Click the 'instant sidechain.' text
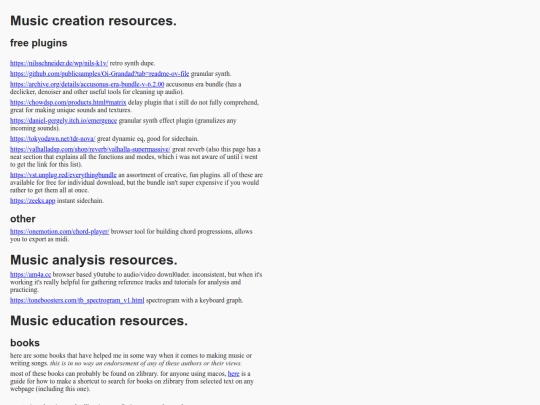This screenshot has height=405, width=540. (80, 200)
